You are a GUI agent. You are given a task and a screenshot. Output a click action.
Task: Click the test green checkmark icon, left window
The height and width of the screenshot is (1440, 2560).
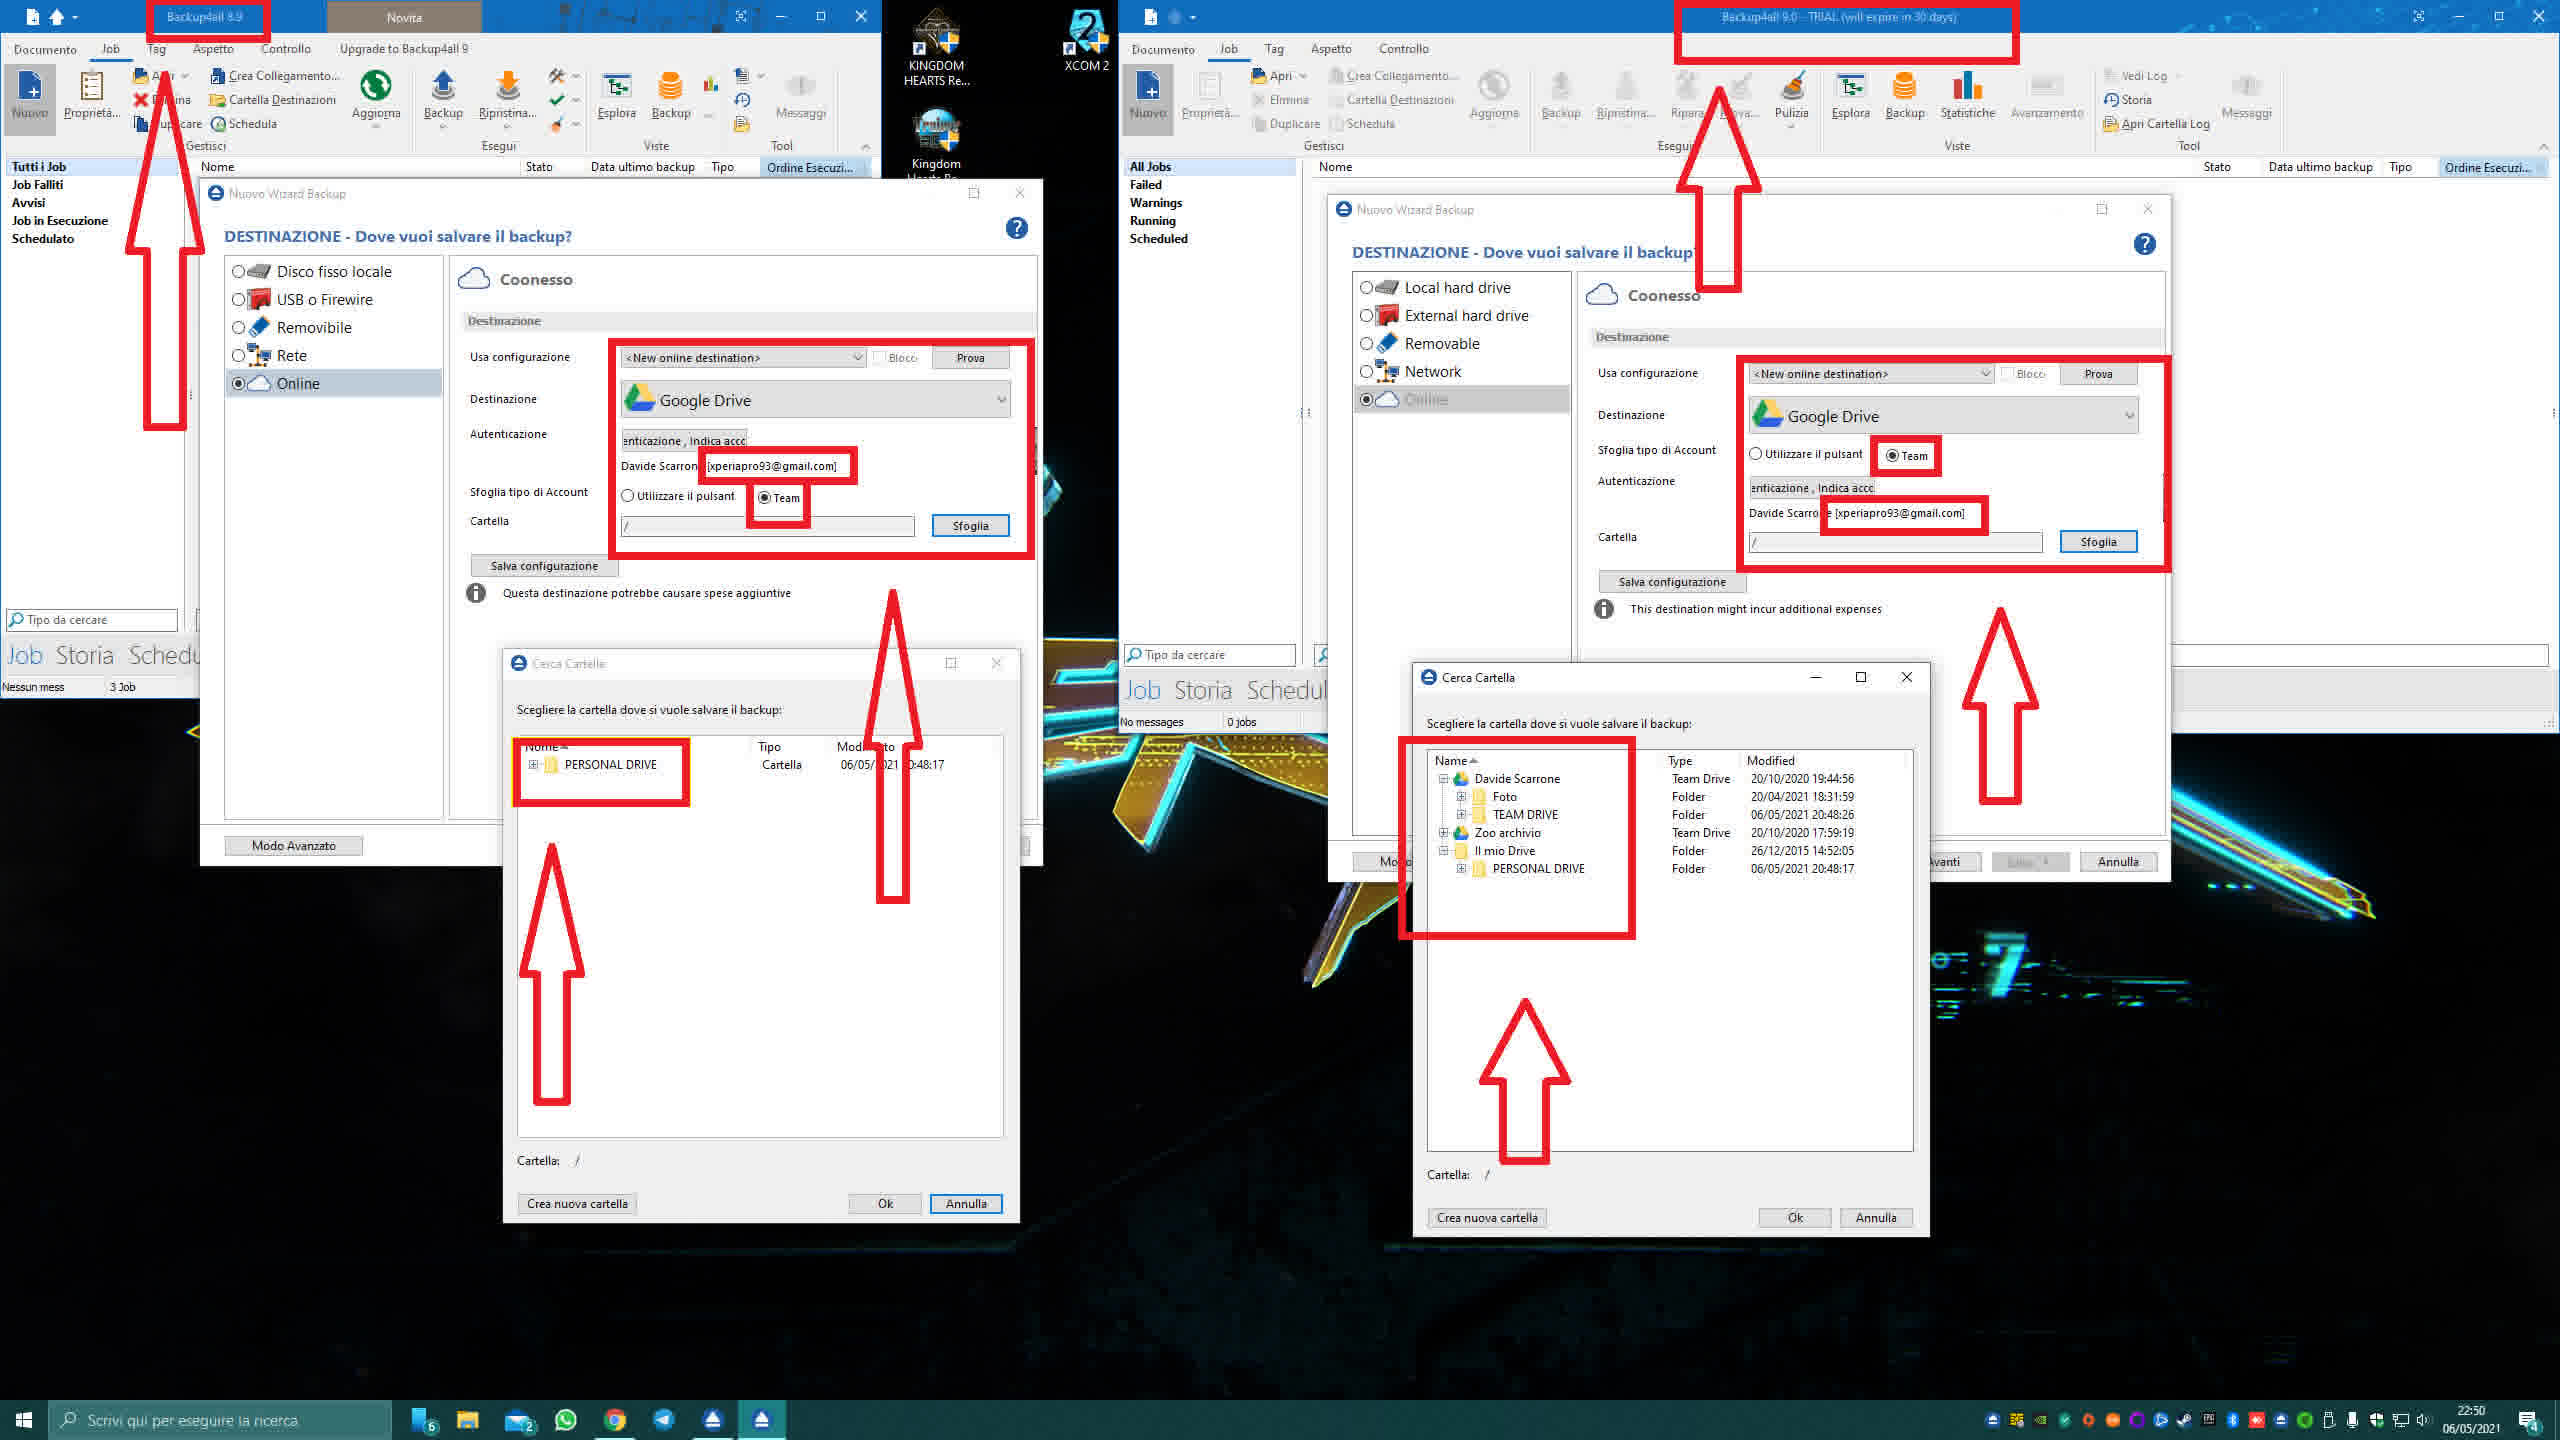pos(557,100)
